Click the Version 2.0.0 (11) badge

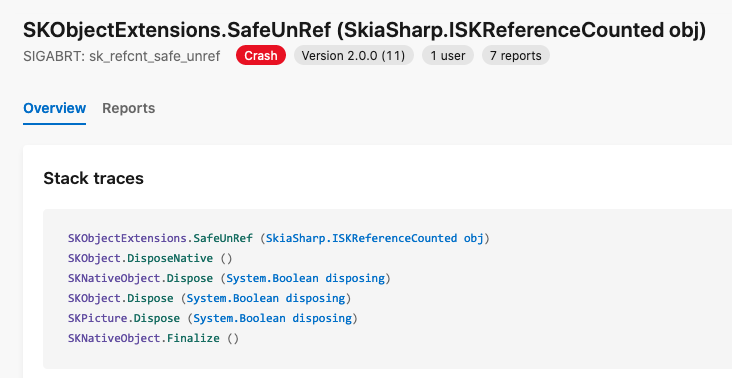pyautogui.click(x=353, y=56)
